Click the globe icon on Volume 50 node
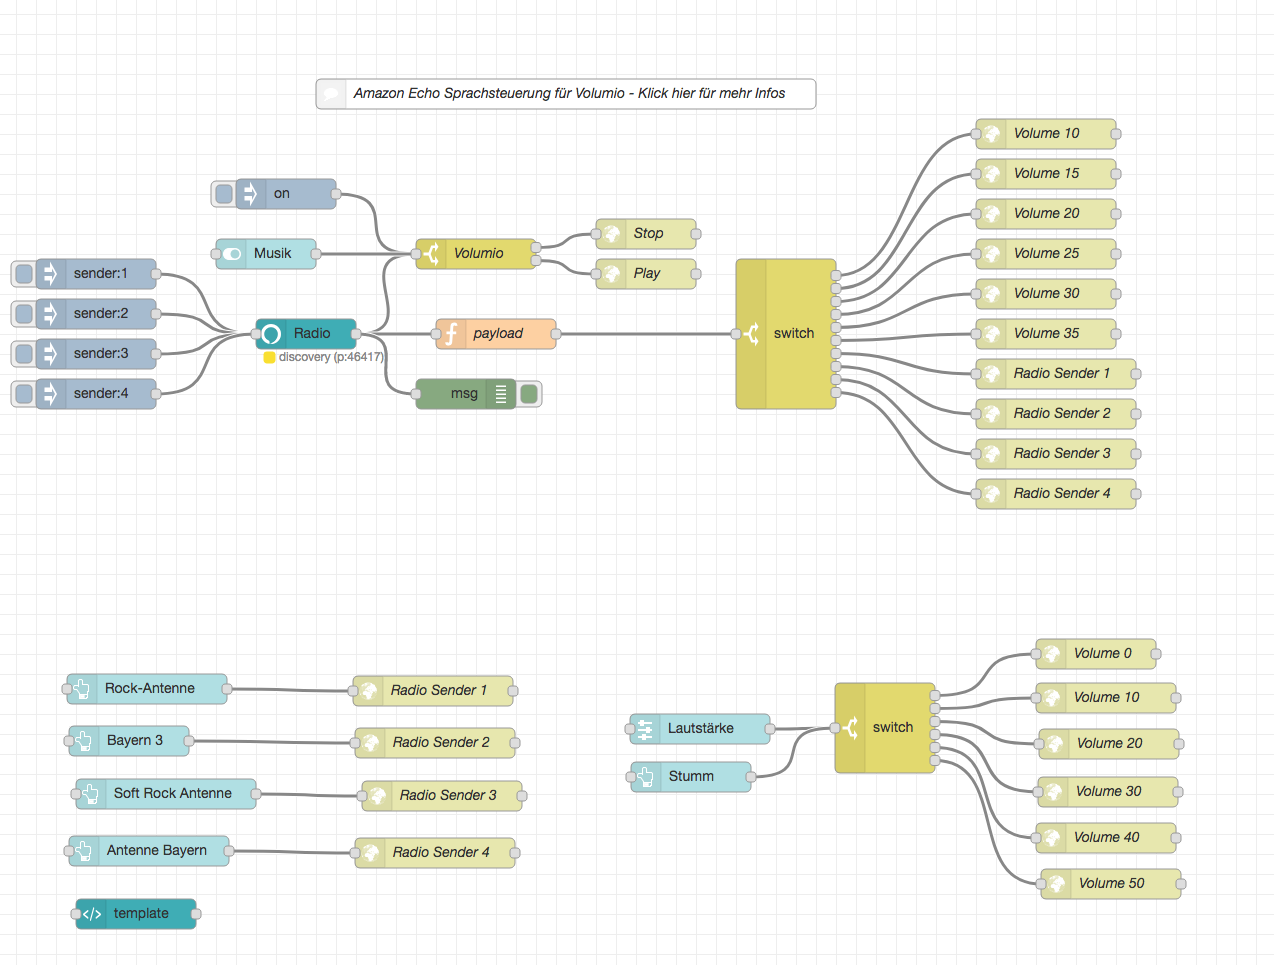Image resolution: width=1274 pixels, height=965 pixels. (x=1056, y=884)
